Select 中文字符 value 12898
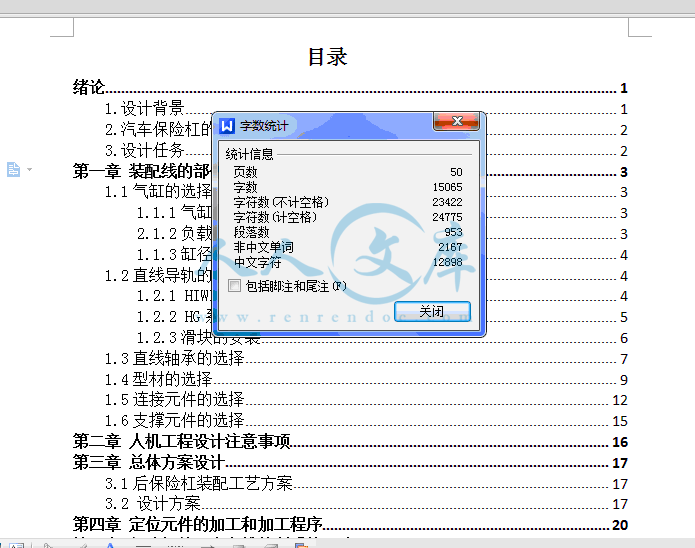The height and width of the screenshot is (548, 695). click(447, 262)
